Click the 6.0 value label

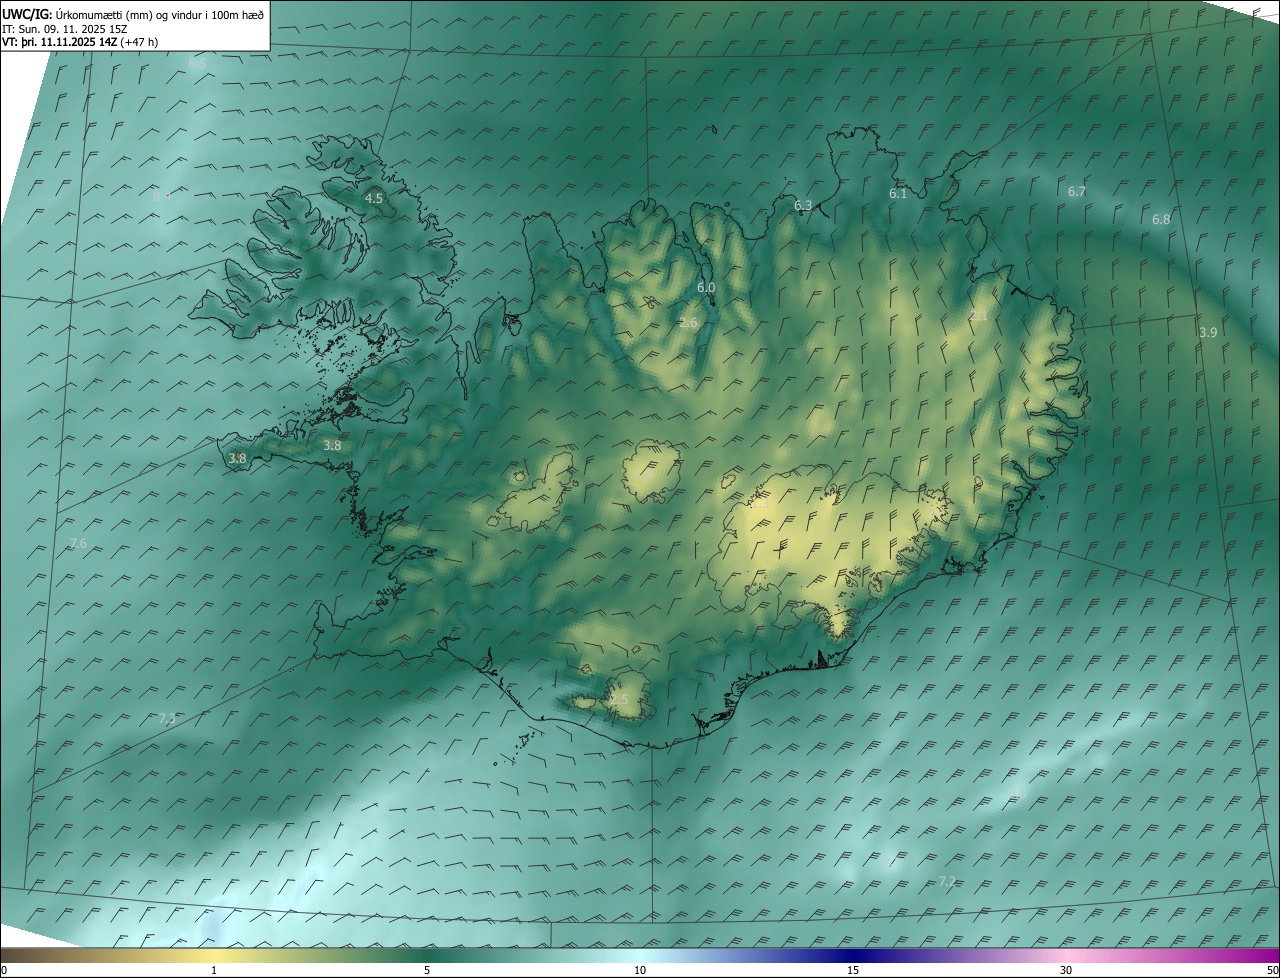(x=706, y=287)
